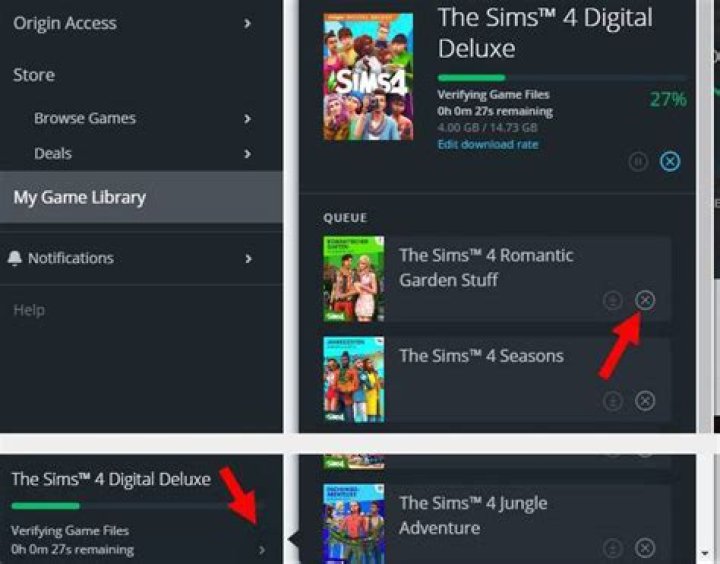Viewport: 720px width, 564px height.
Task: Click The Sims 4 Digital Deluxe cover thumbnail
Action: (368, 76)
